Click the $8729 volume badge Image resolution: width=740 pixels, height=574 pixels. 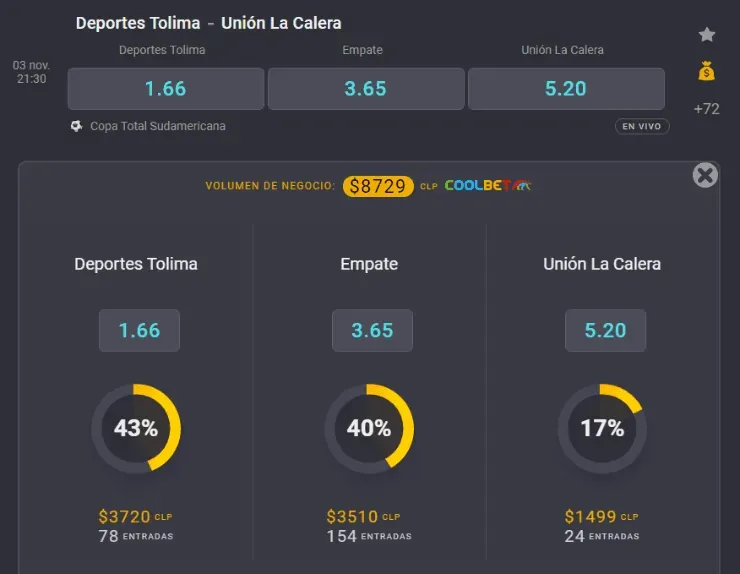pyautogui.click(x=377, y=186)
